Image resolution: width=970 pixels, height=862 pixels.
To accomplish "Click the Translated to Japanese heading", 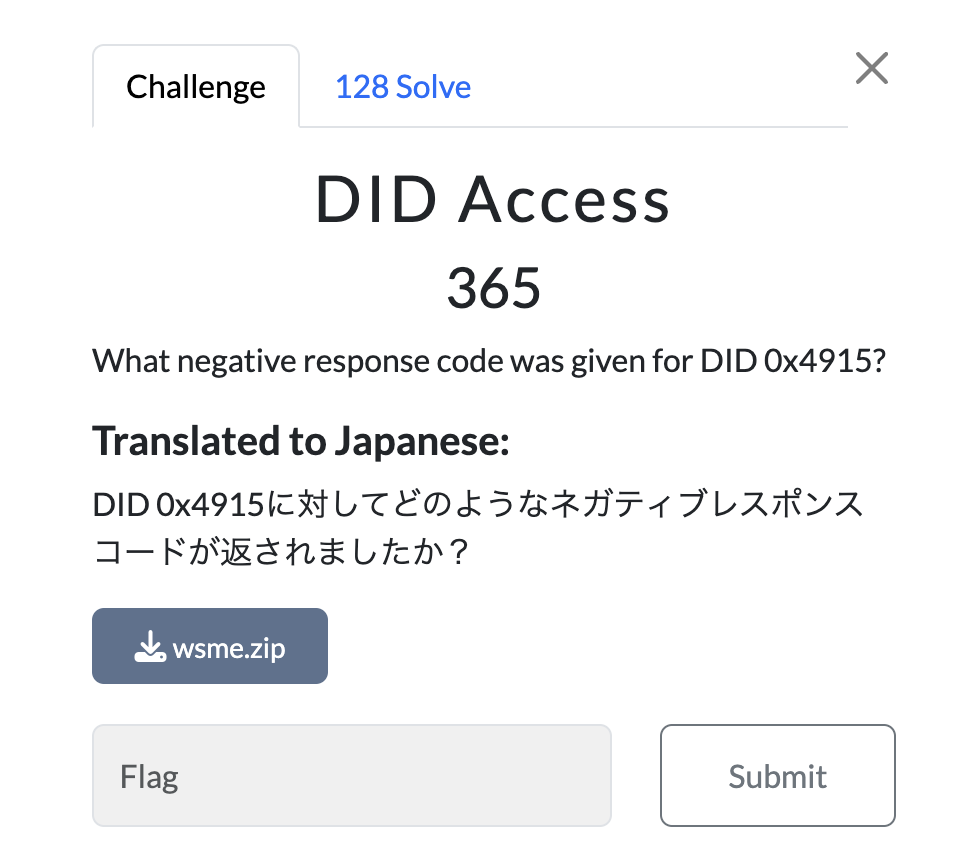I will point(301,441).
